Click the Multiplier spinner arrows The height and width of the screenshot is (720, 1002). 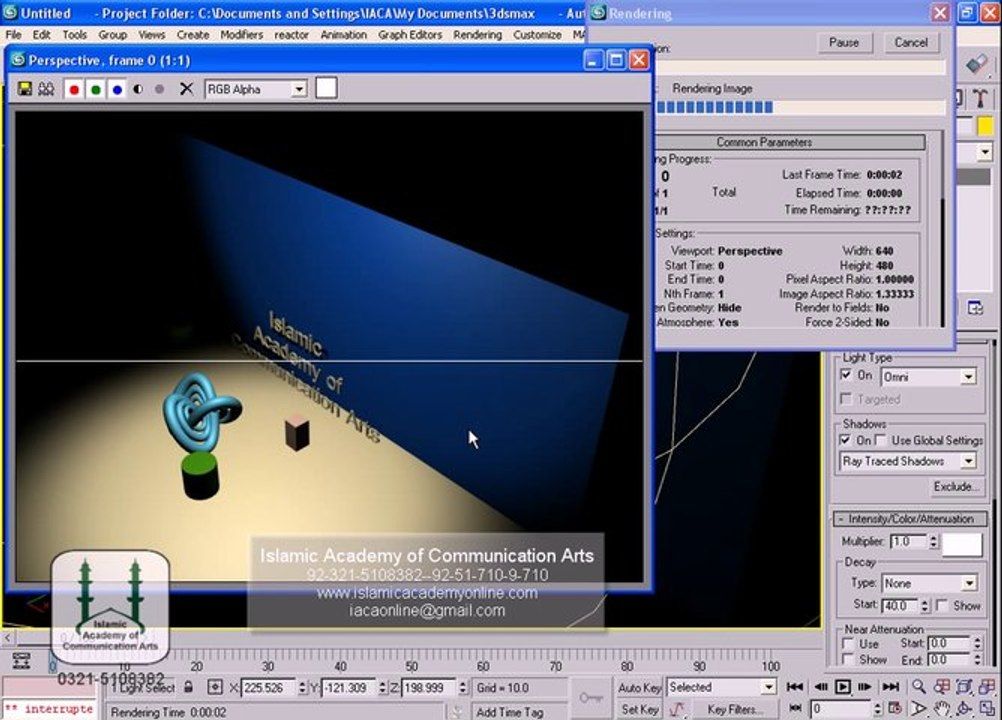point(933,541)
